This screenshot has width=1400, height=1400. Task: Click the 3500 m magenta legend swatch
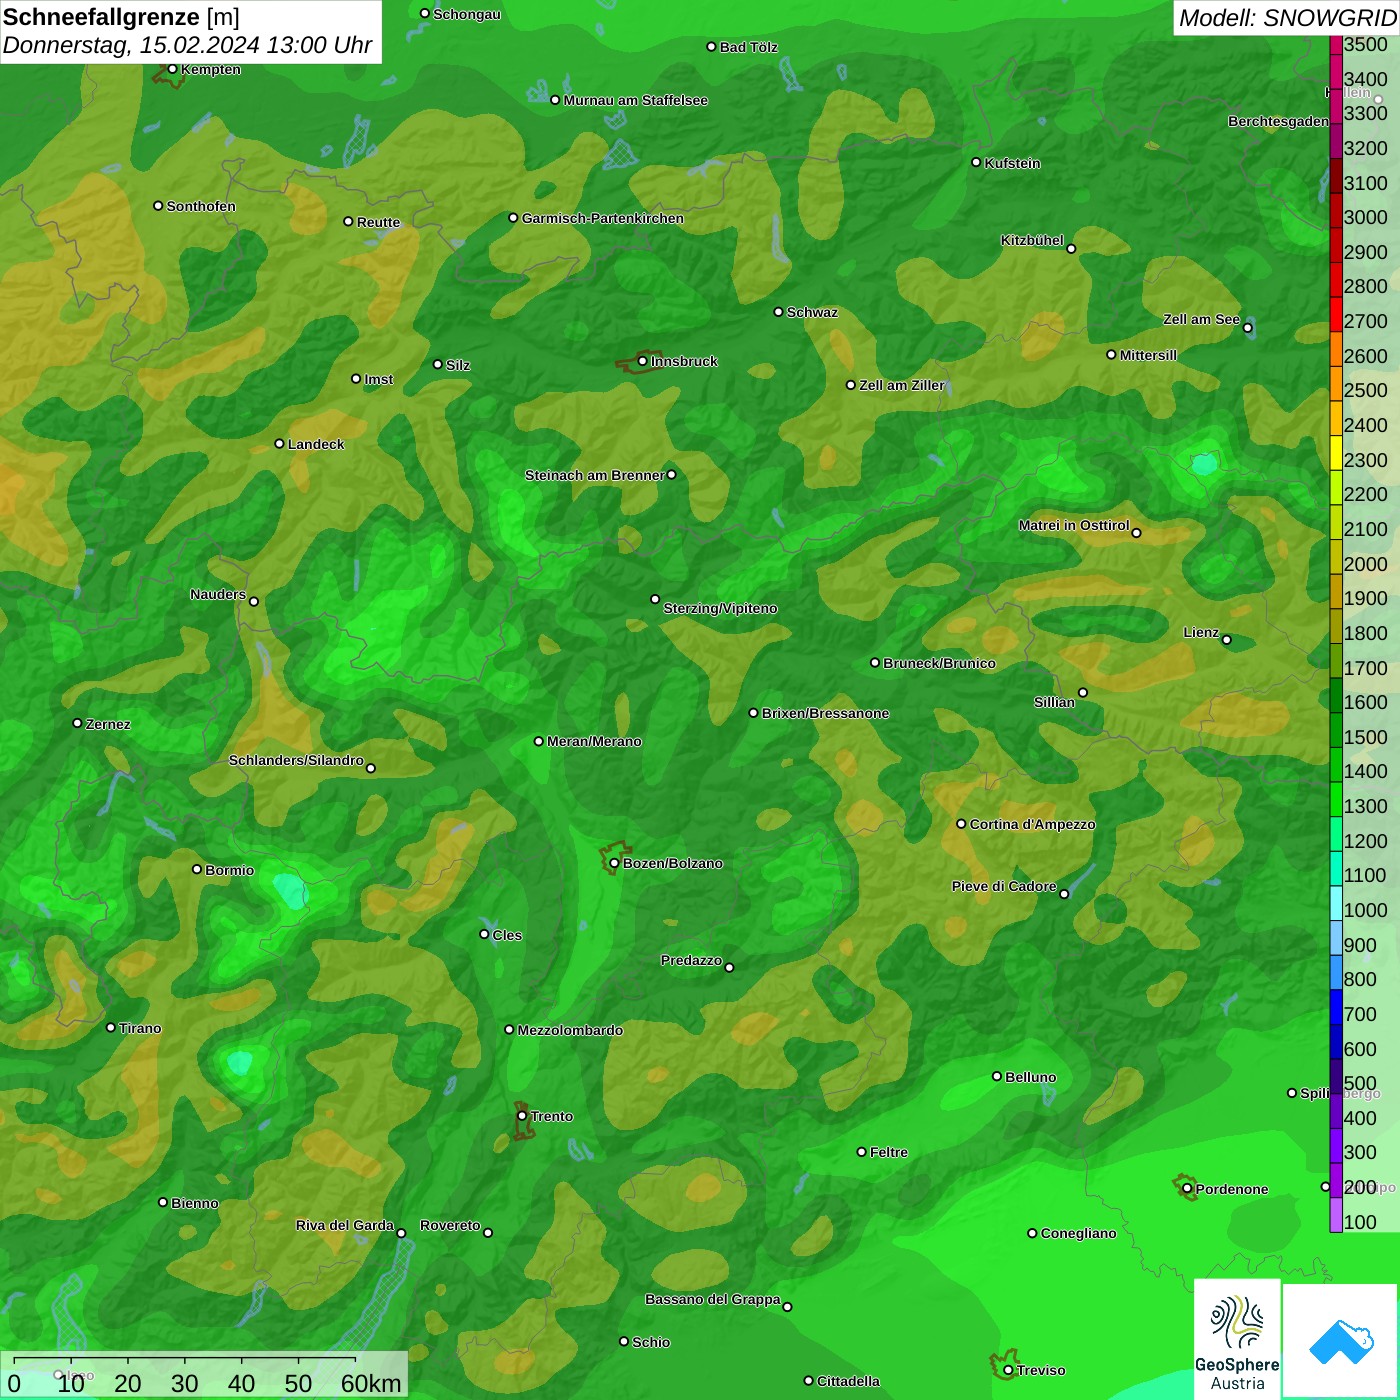pyautogui.click(x=1336, y=44)
